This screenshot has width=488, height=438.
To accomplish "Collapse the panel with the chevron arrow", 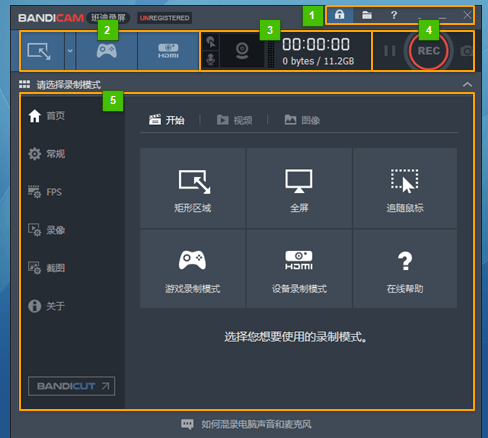I will (467, 84).
